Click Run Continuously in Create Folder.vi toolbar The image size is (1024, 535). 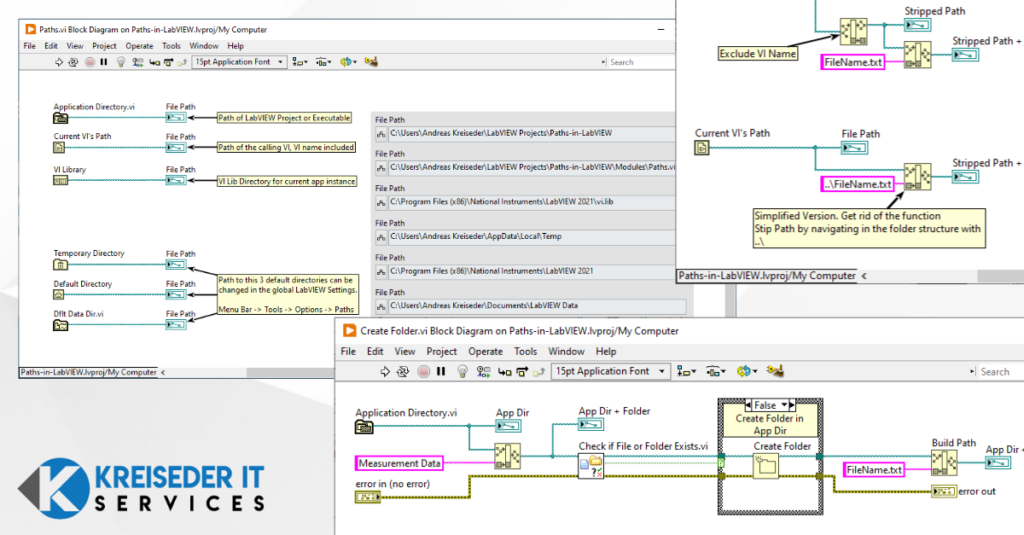(403, 372)
